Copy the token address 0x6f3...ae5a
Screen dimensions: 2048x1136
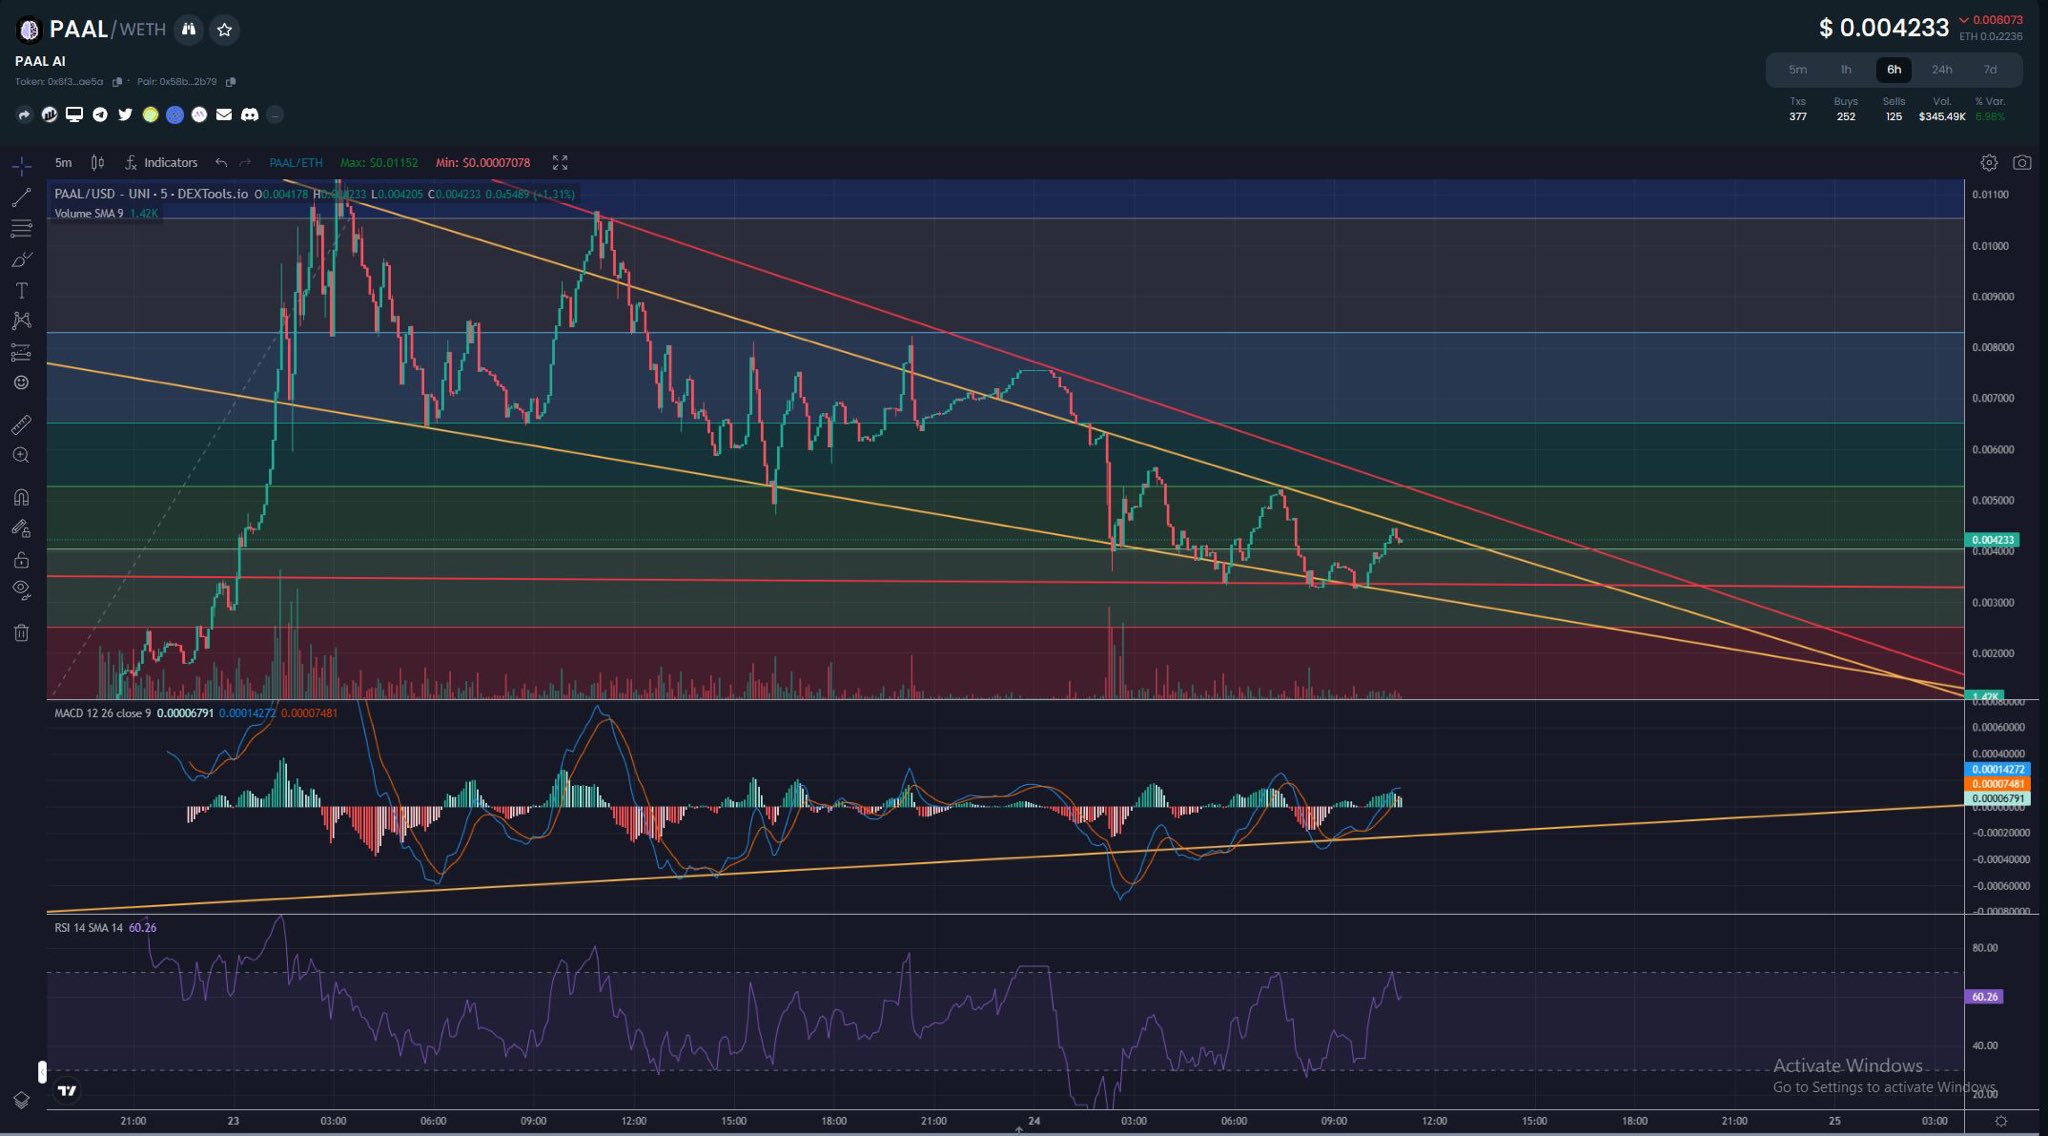(117, 82)
